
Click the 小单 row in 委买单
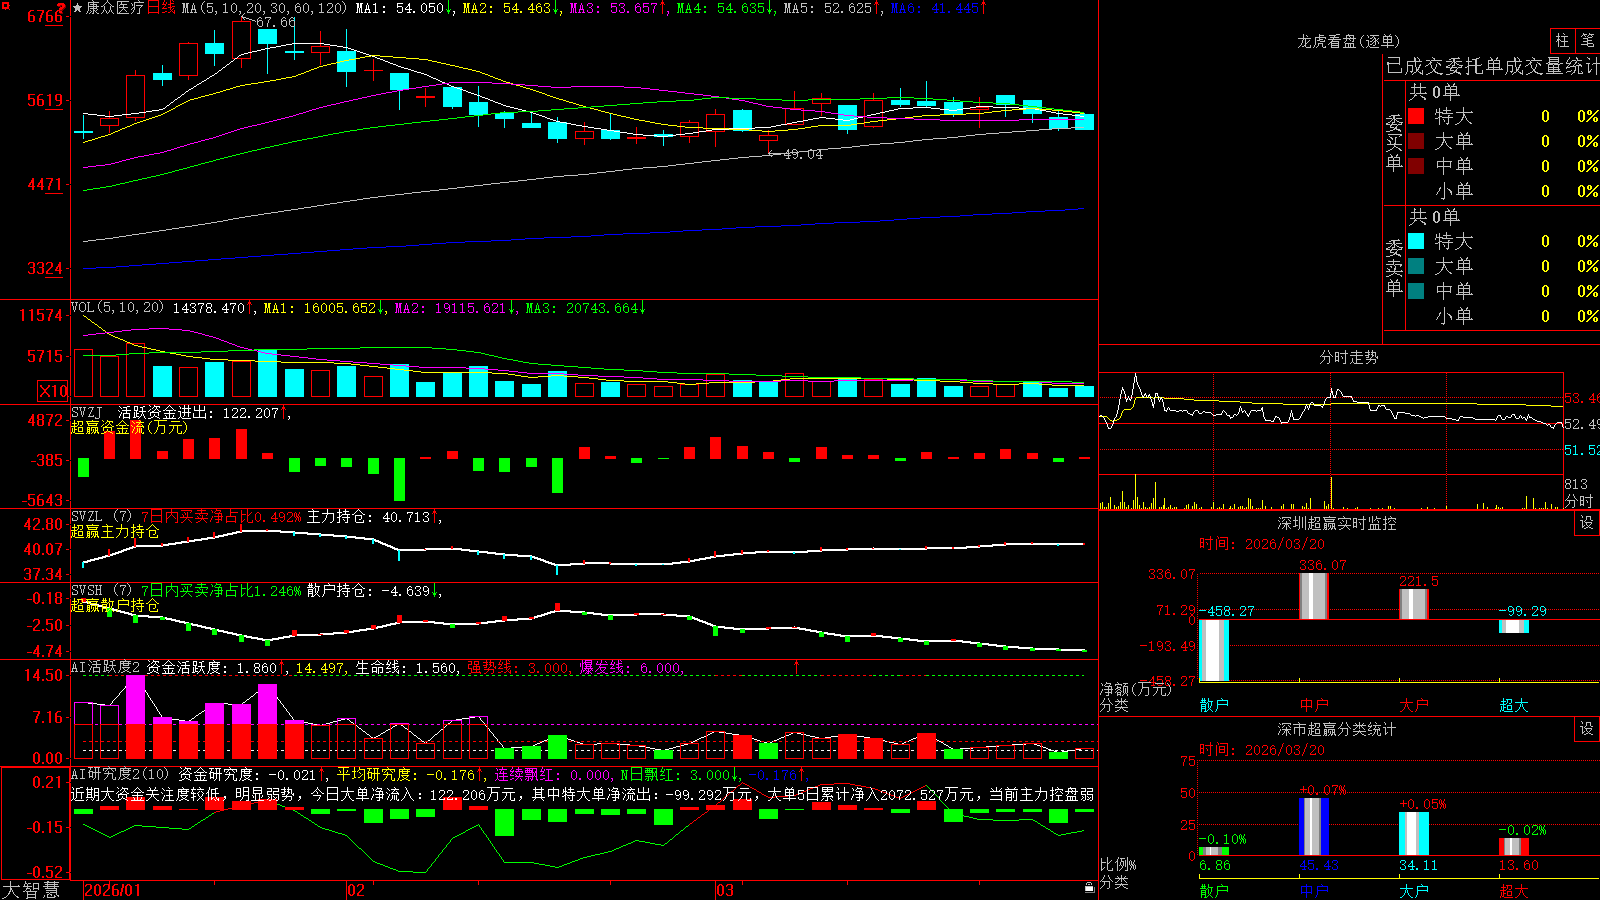[x=1503, y=191]
